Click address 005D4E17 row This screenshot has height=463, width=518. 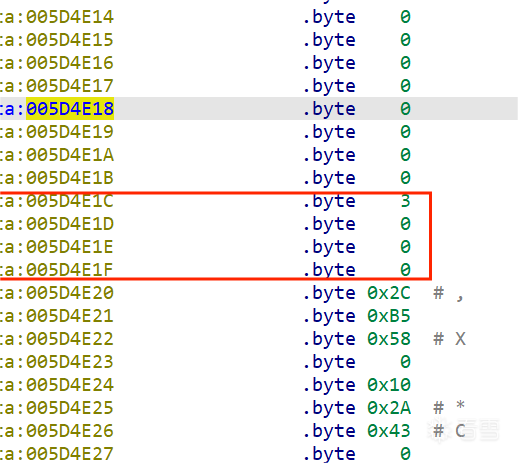pos(70,86)
